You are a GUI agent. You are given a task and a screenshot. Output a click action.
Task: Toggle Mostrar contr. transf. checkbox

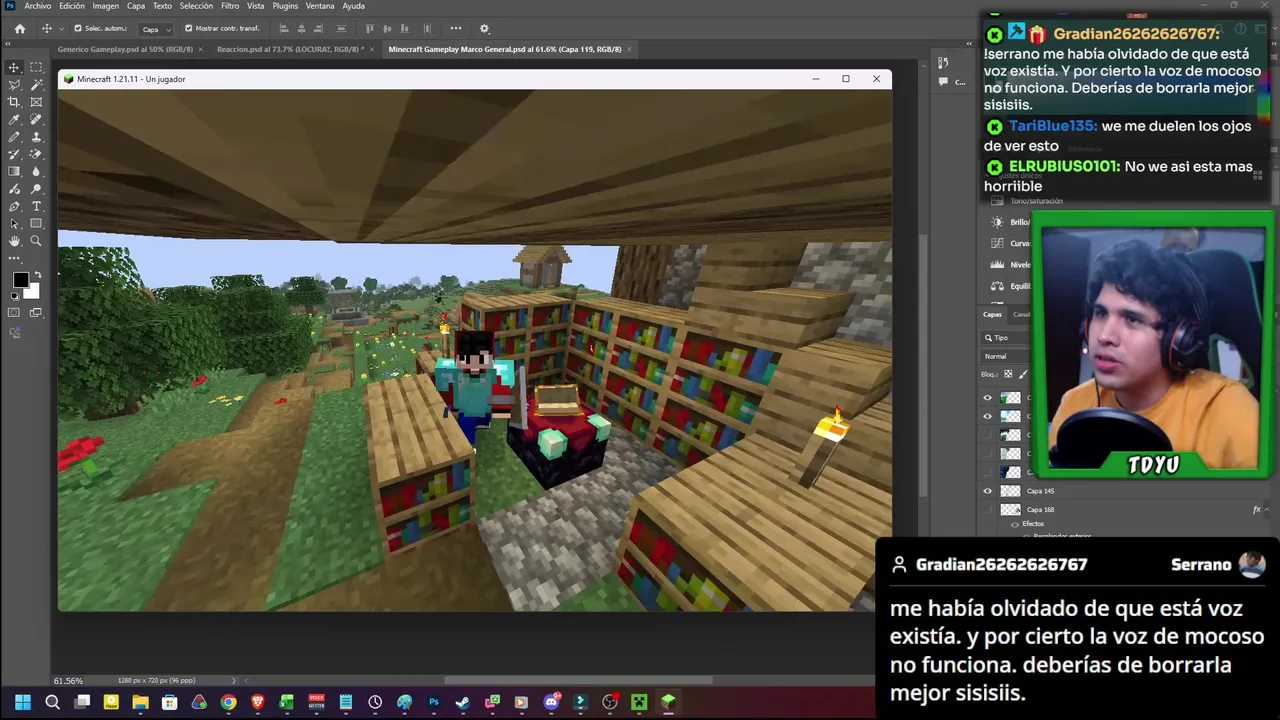coord(189,29)
